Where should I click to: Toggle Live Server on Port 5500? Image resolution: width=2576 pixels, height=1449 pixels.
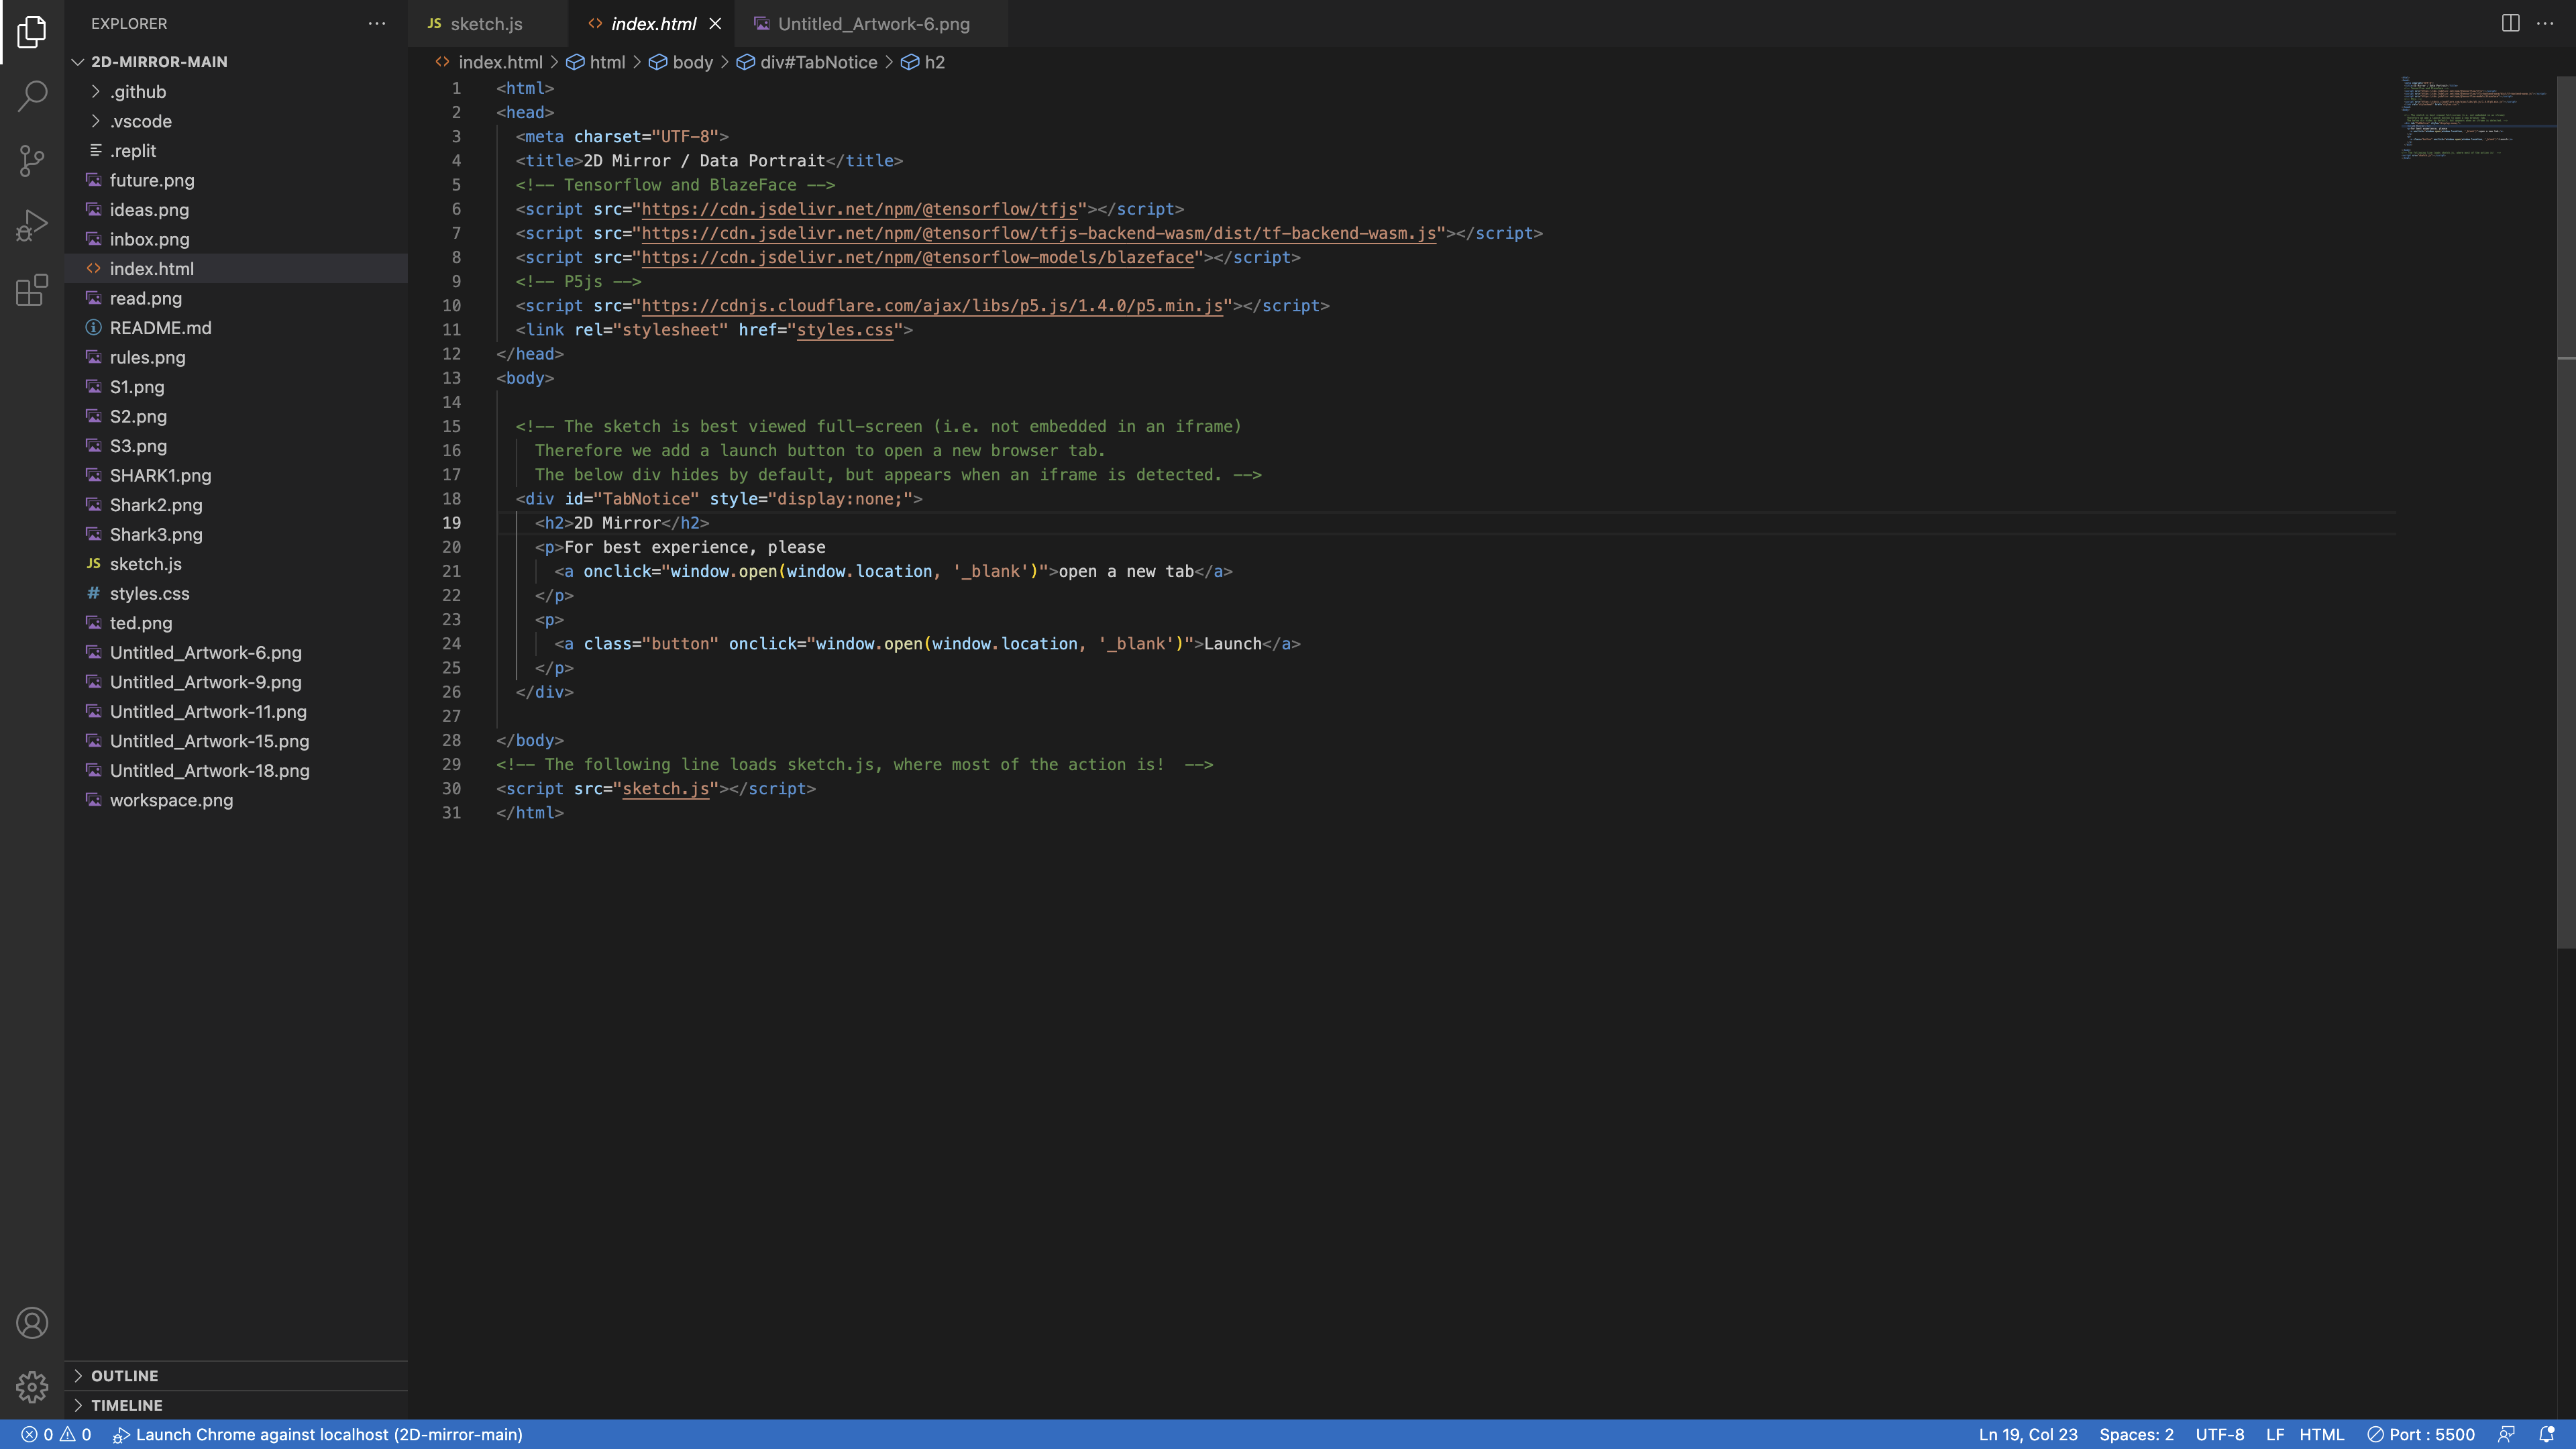click(x=2421, y=1434)
